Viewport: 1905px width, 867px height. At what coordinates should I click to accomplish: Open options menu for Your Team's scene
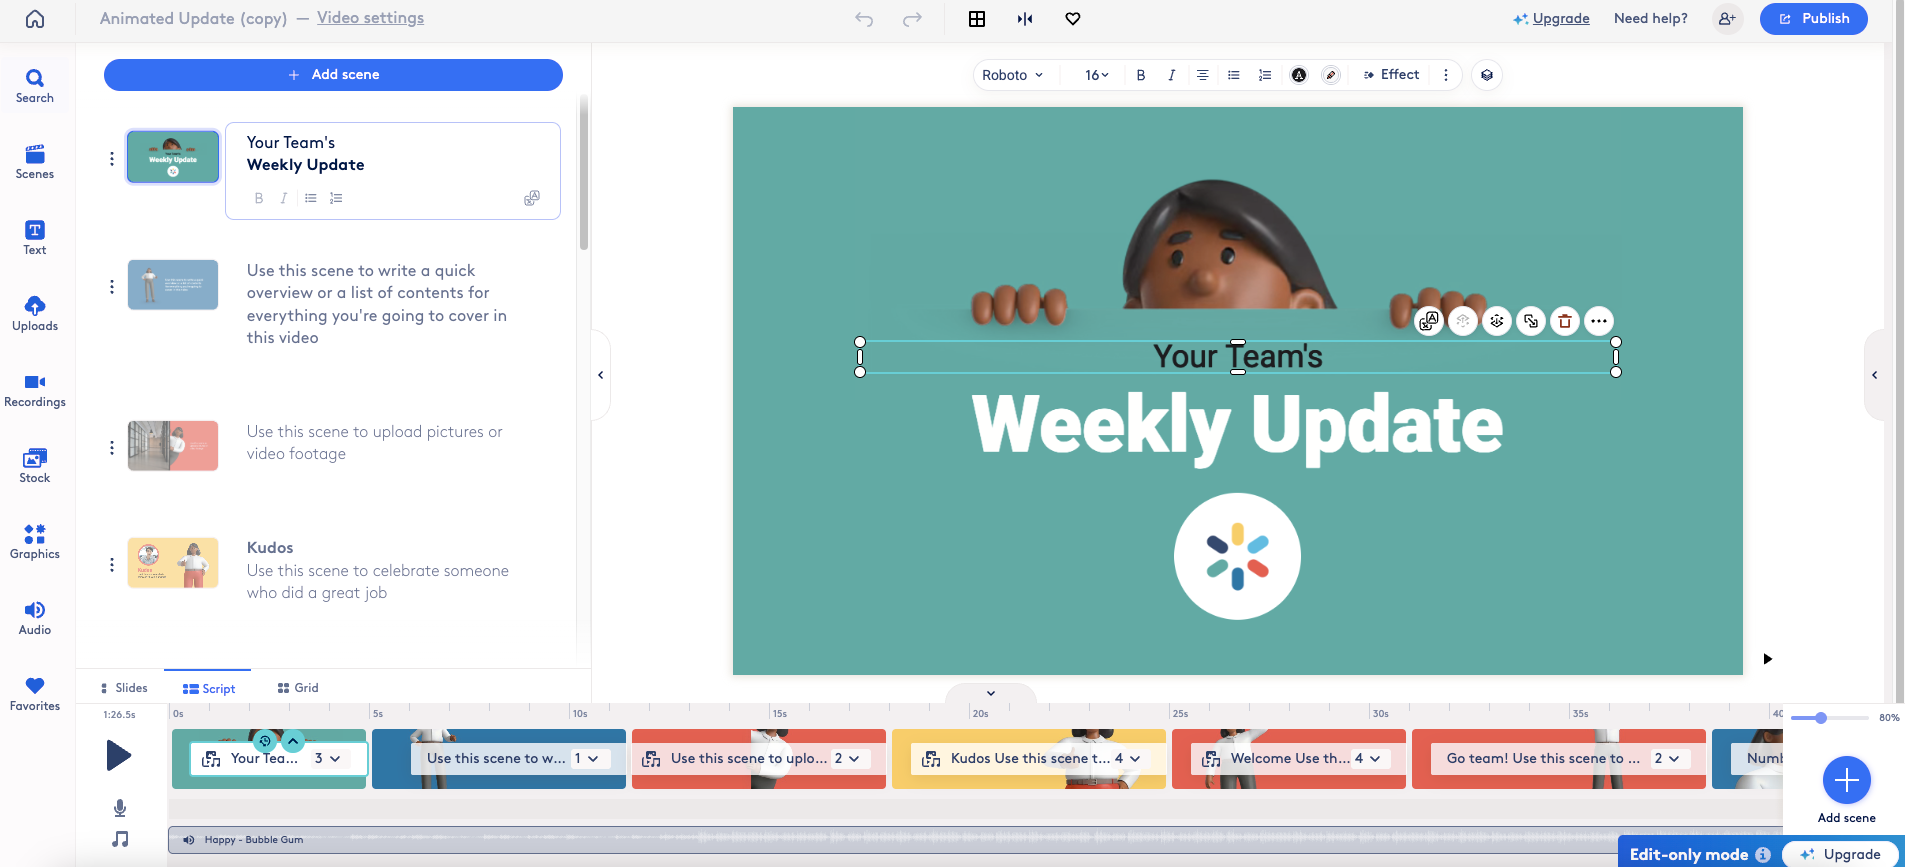112,159
